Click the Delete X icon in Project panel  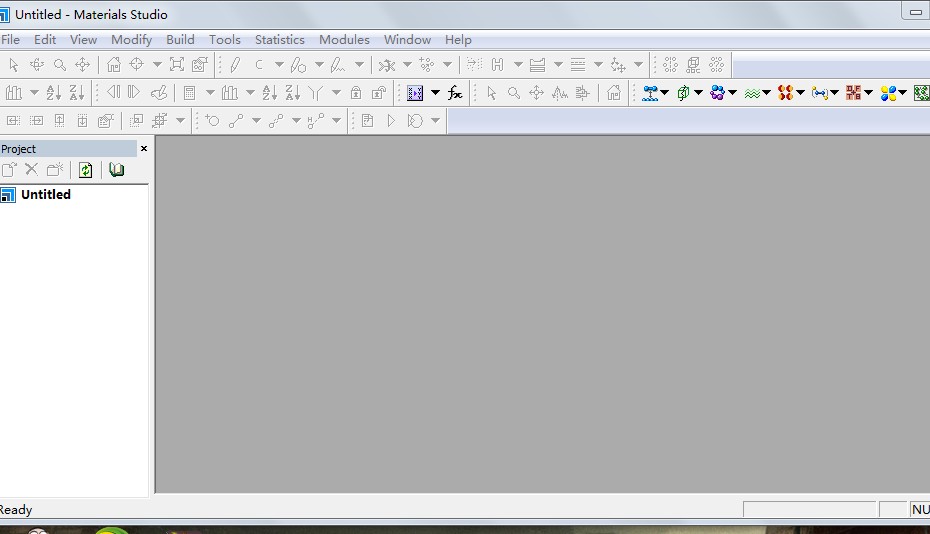pyautogui.click(x=31, y=170)
